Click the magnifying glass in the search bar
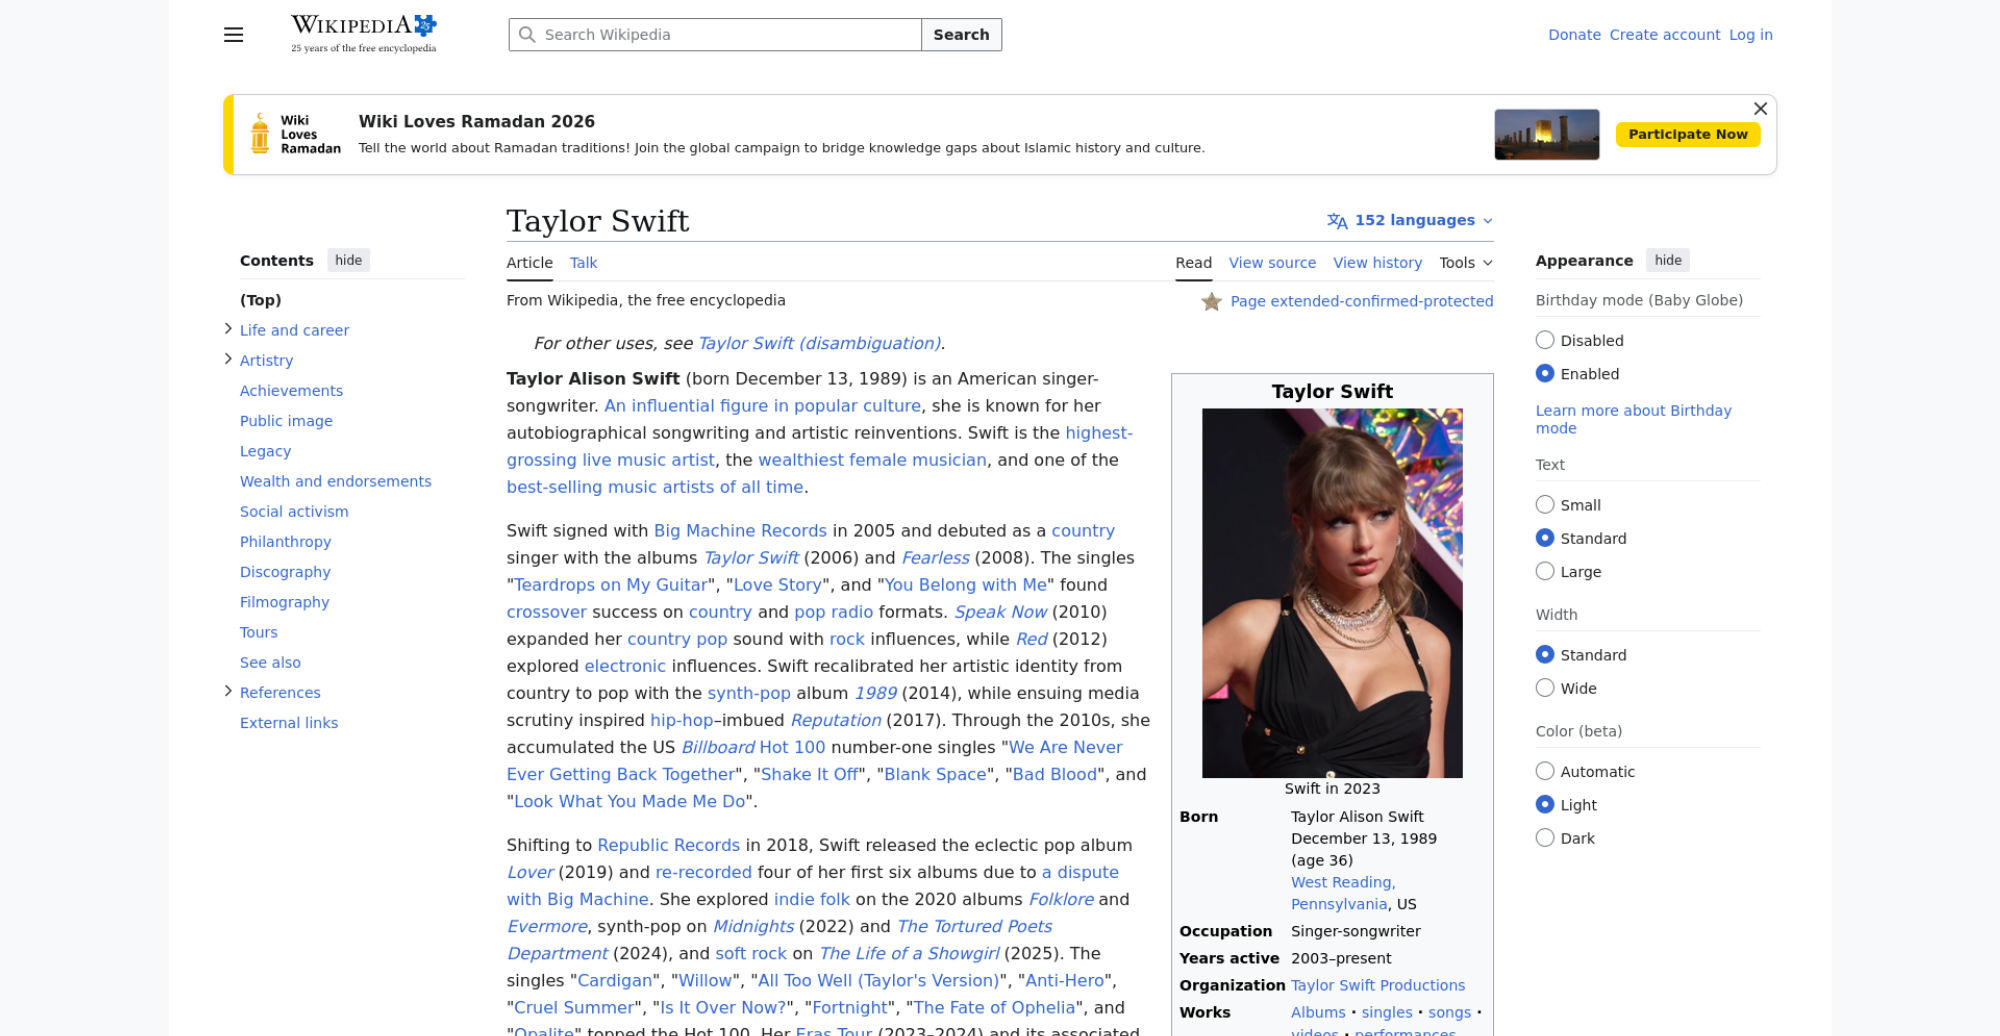 pyautogui.click(x=528, y=34)
